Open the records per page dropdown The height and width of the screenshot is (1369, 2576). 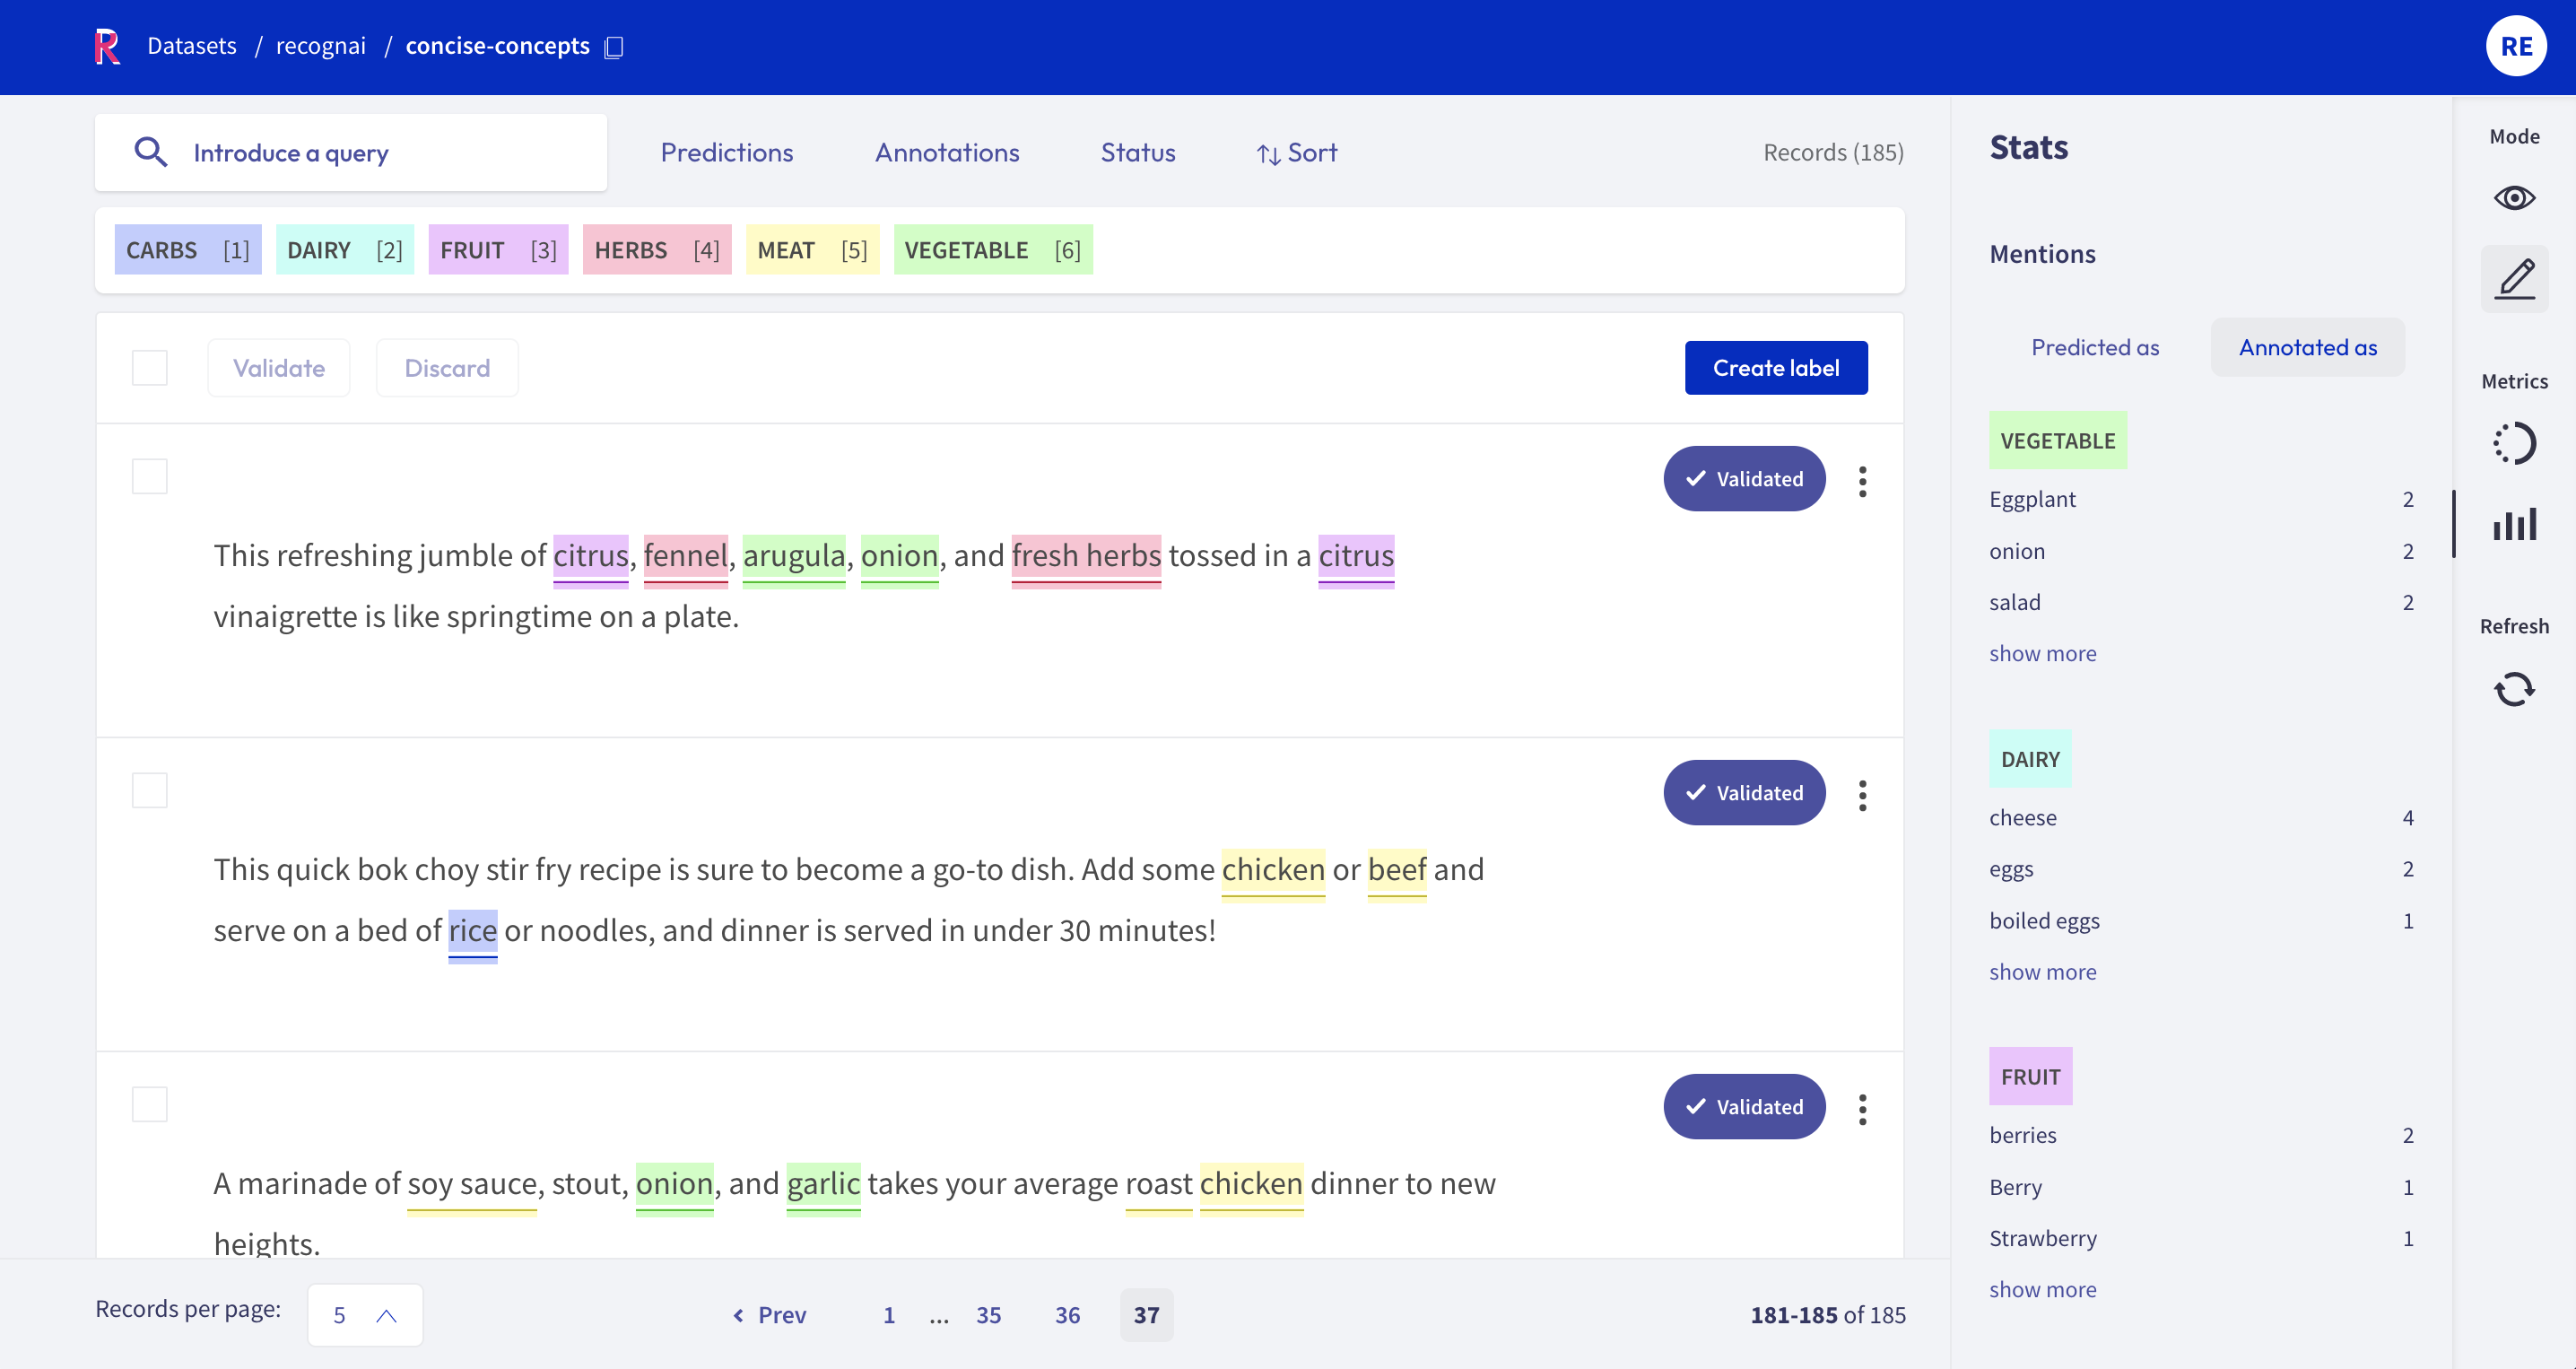pyautogui.click(x=365, y=1314)
